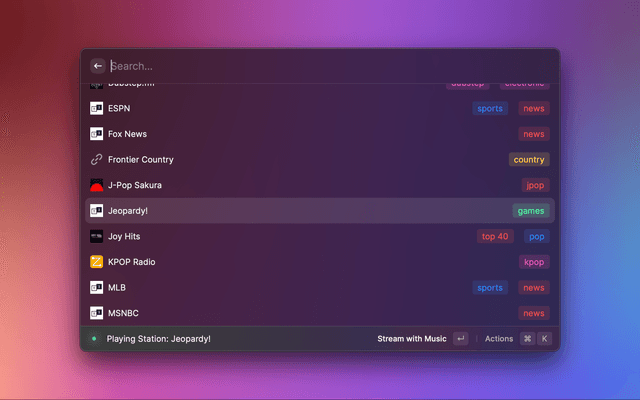Click the Fox News station icon
This screenshot has width=640, height=400.
[x=97, y=134]
